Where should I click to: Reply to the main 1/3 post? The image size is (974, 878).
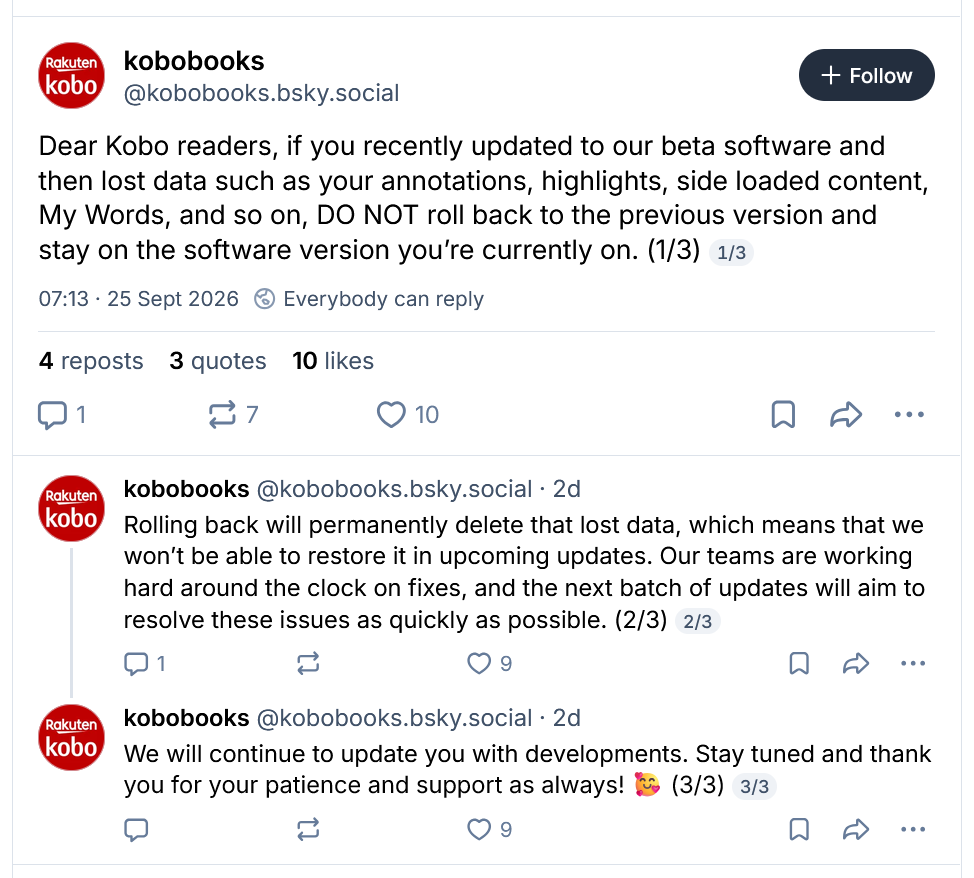pos(61,414)
